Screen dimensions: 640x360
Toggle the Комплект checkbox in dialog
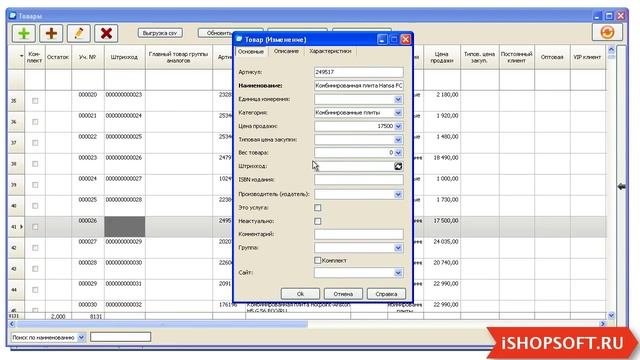point(317,260)
